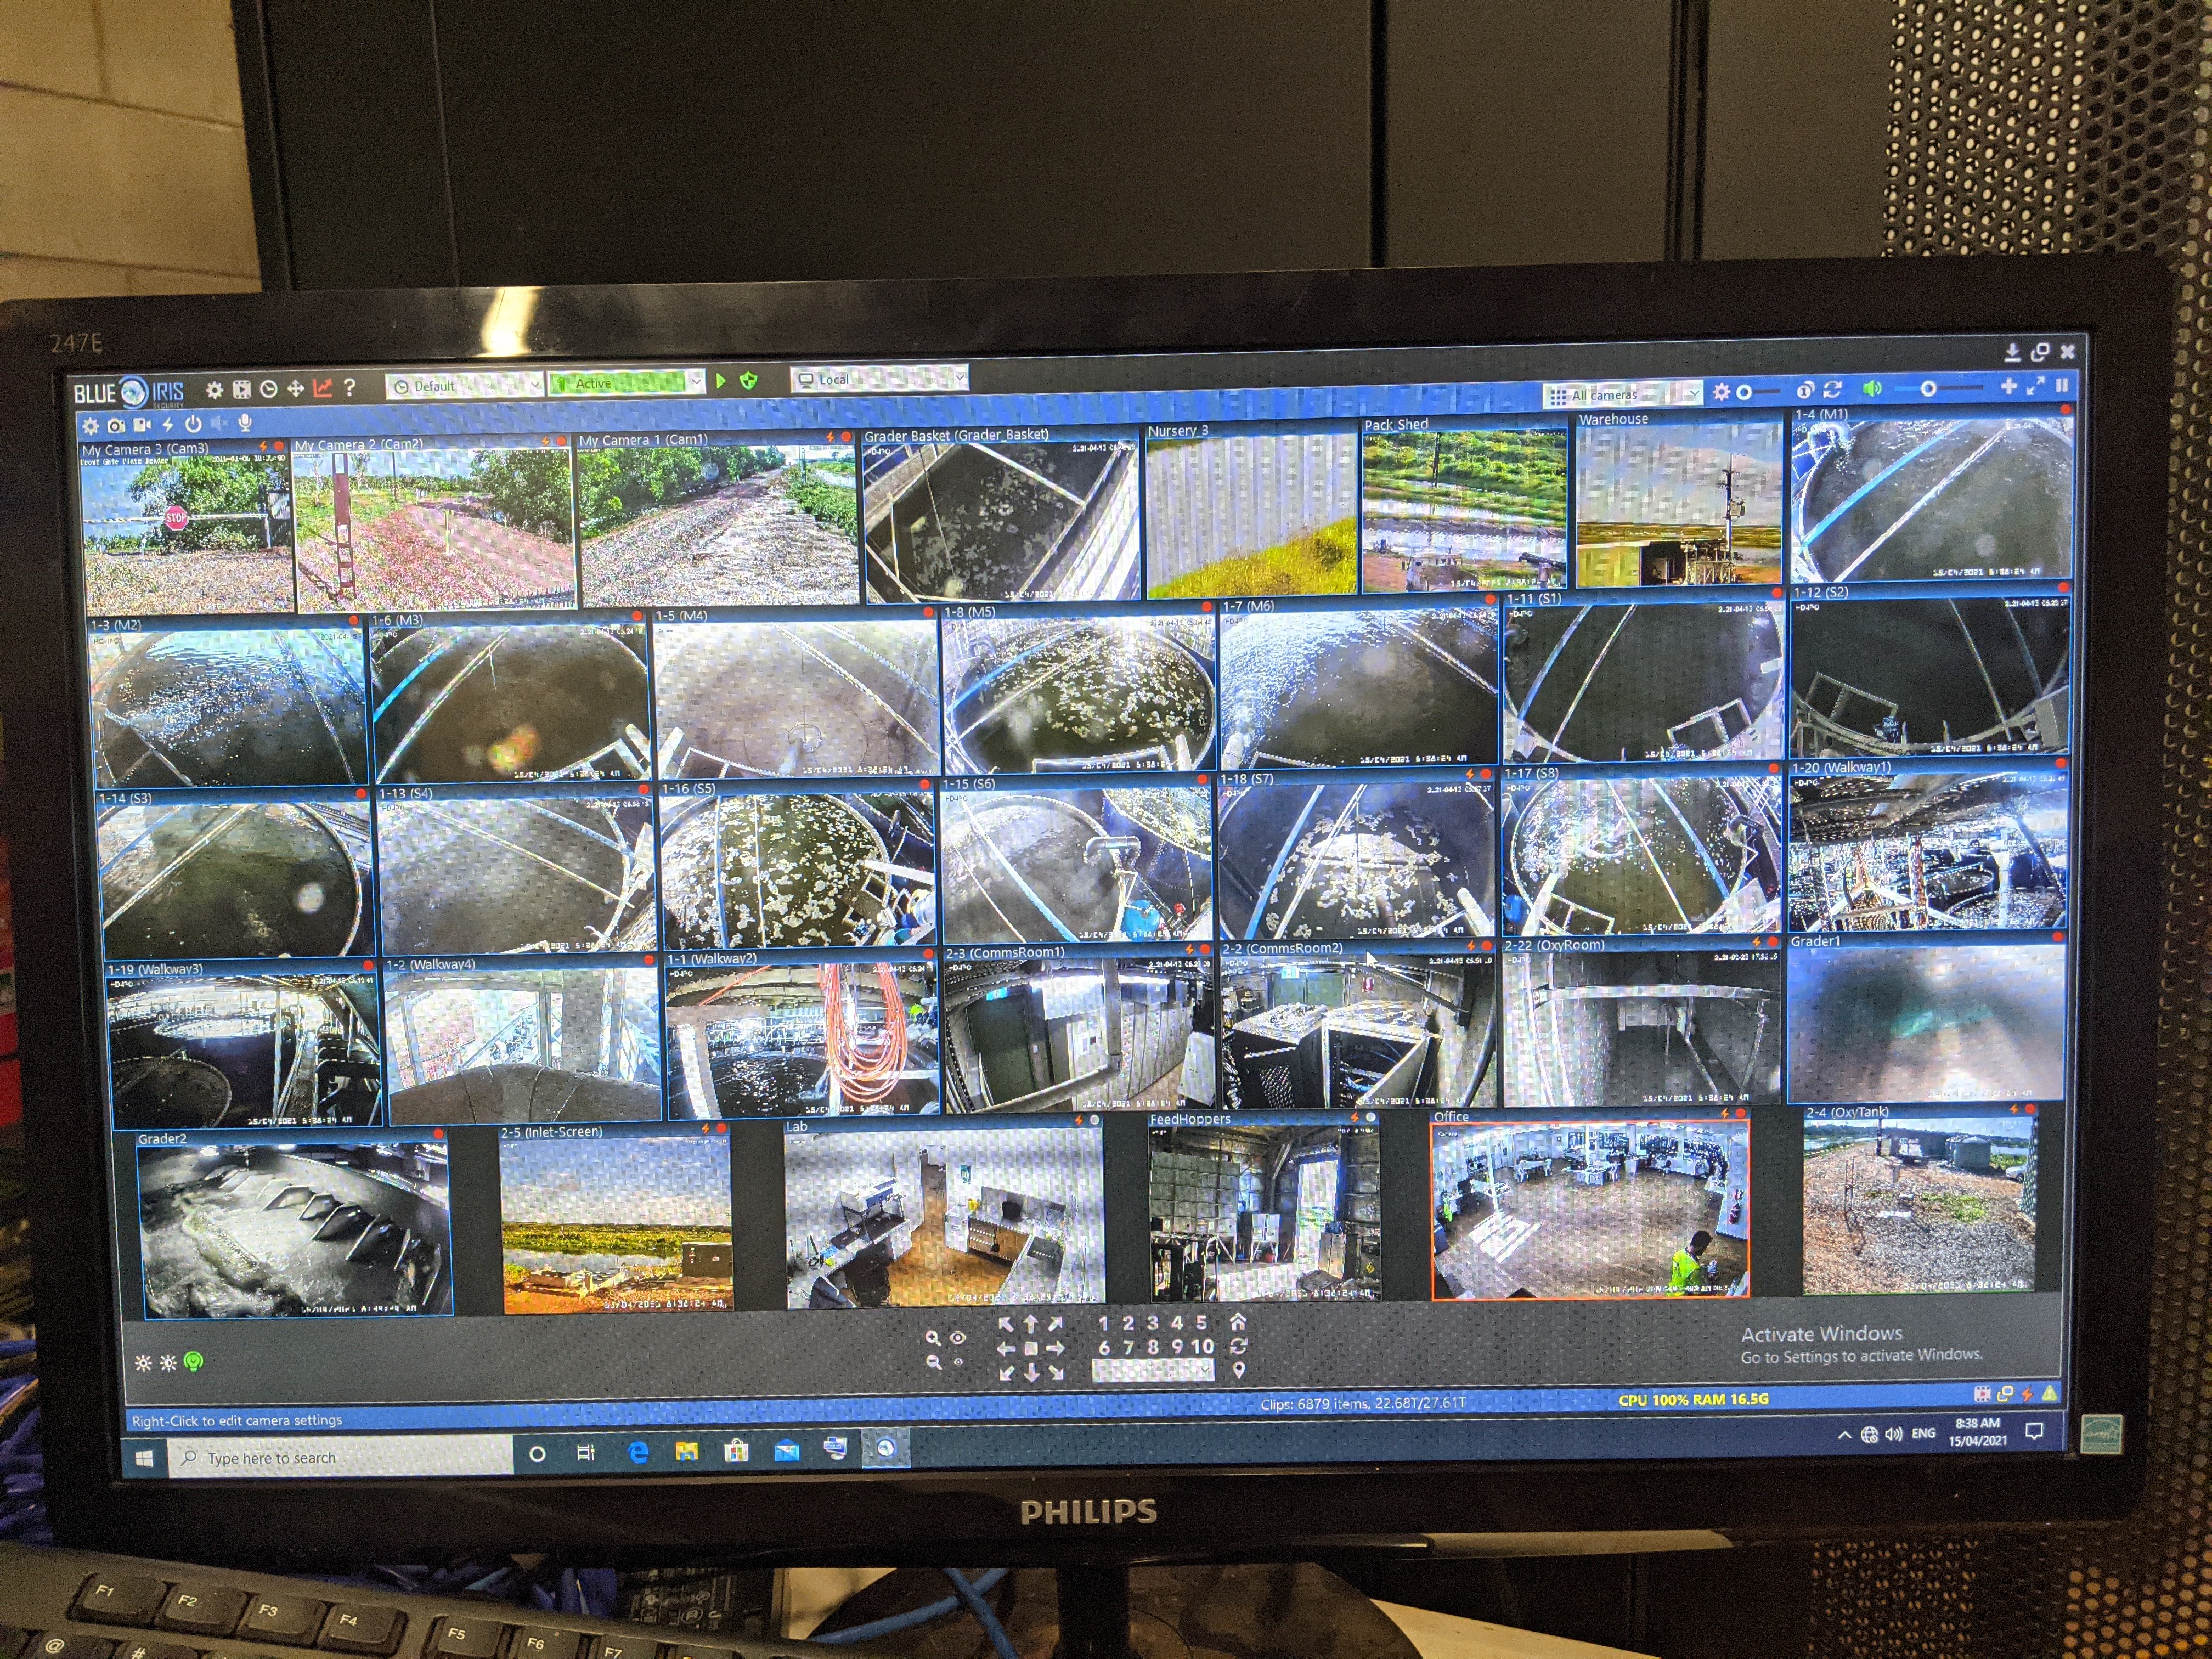Zoom in with PTZ magnifier plus

932,1337
